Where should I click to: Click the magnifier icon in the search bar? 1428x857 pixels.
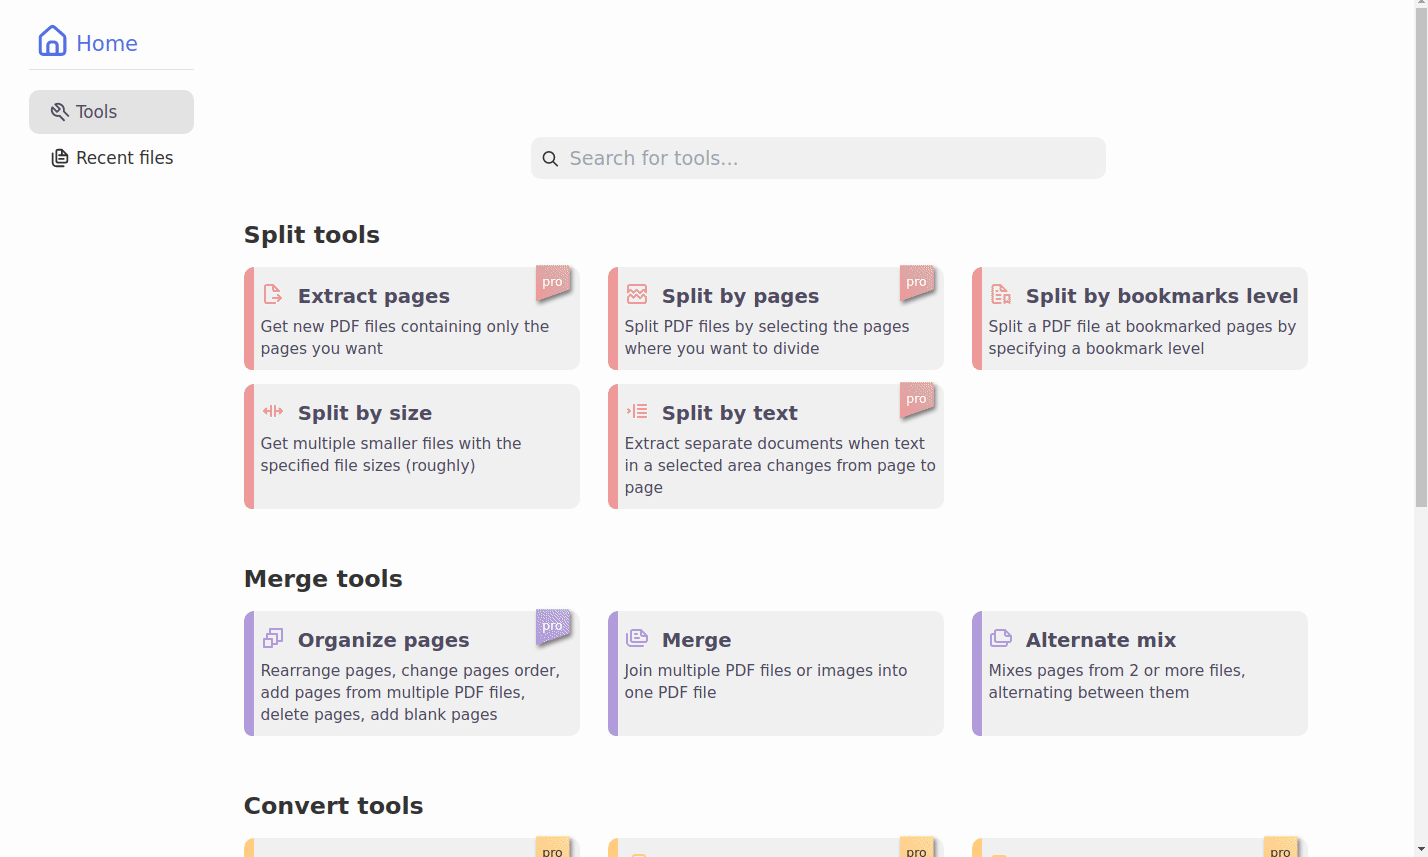coord(550,158)
